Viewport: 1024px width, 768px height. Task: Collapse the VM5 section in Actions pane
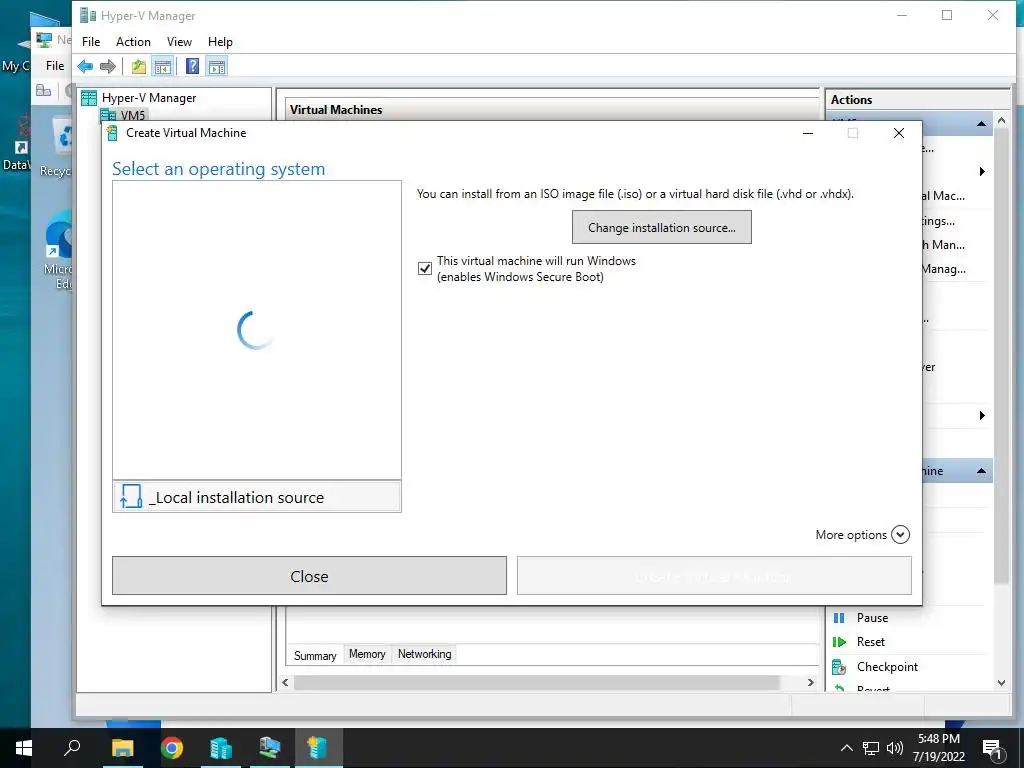tap(981, 123)
